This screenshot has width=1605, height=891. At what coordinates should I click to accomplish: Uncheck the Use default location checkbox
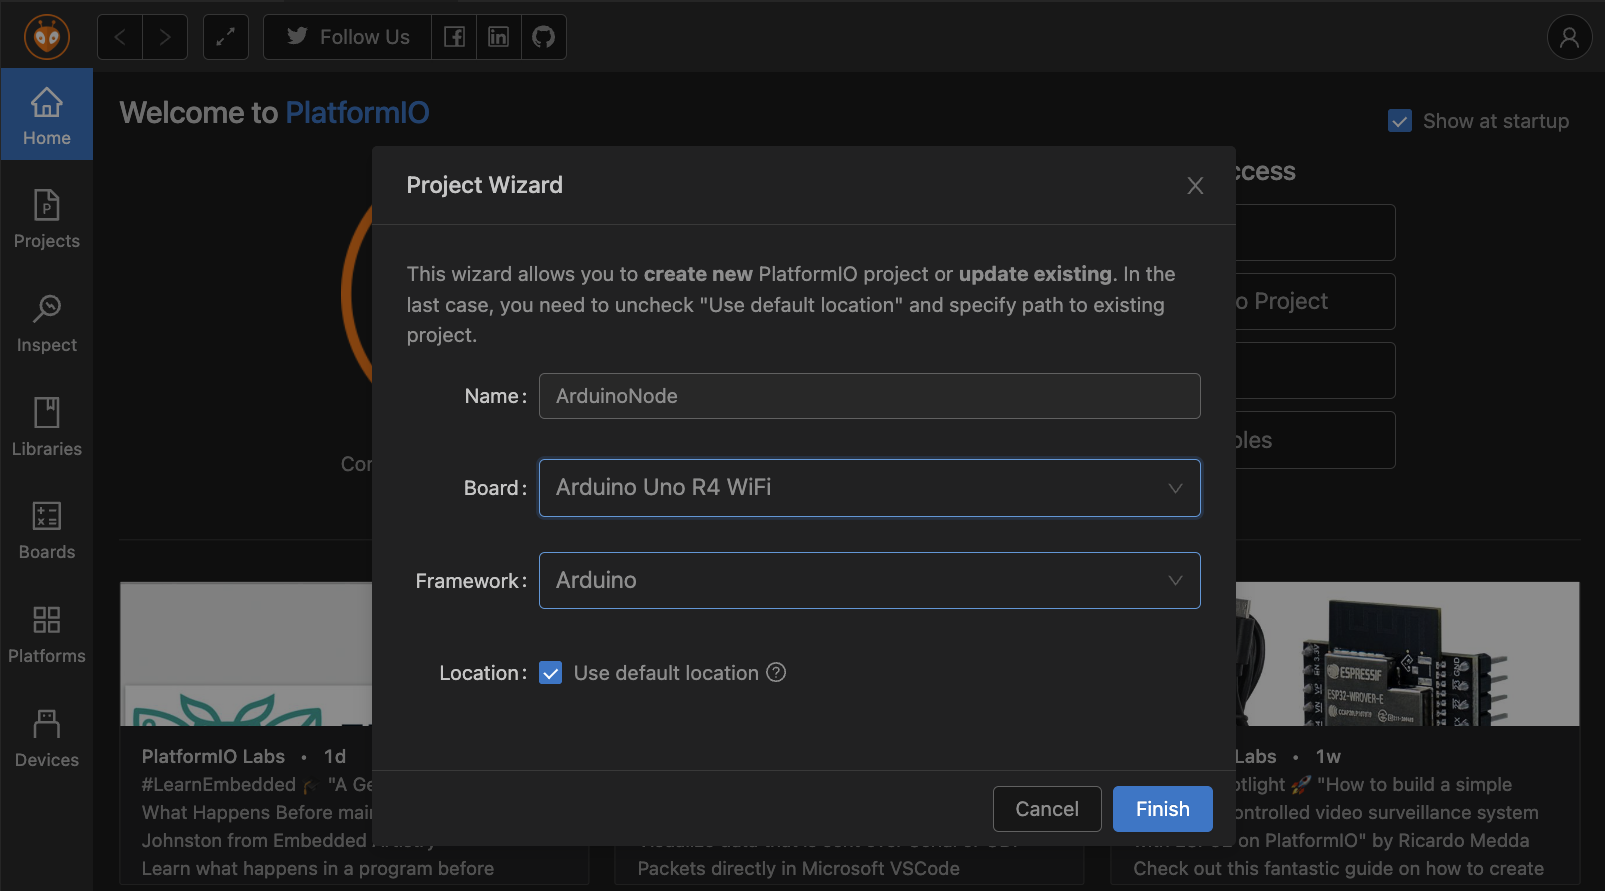coord(551,673)
